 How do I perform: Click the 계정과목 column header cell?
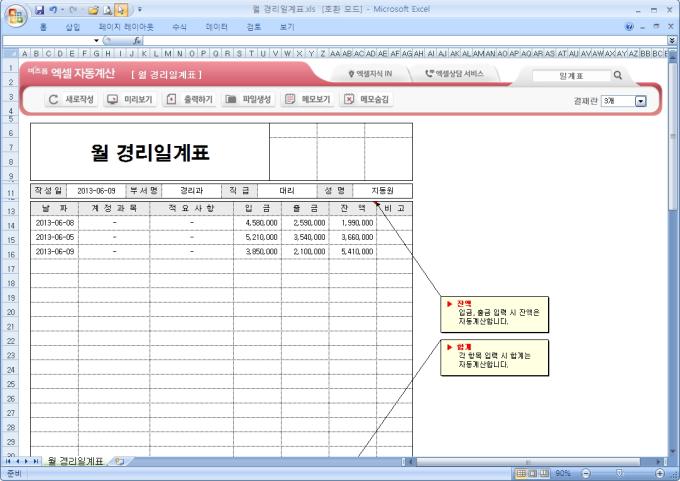click(x=114, y=209)
